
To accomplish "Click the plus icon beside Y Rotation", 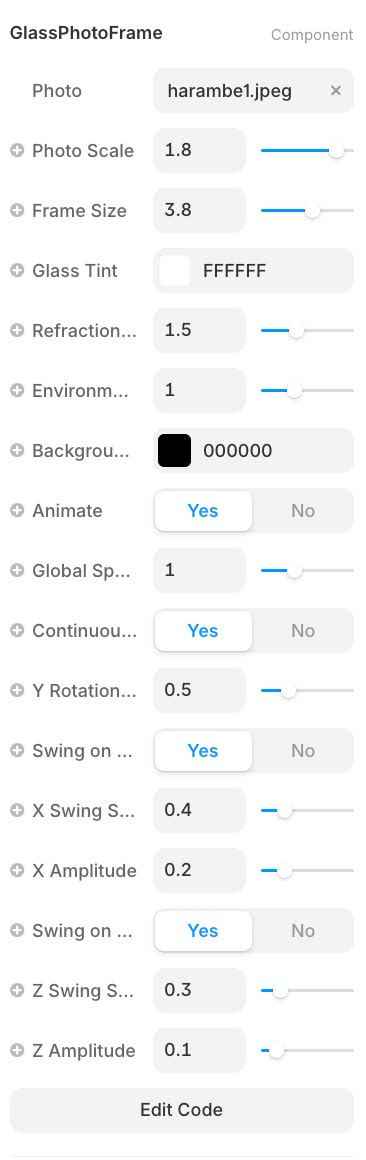I will [x=17, y=690].
